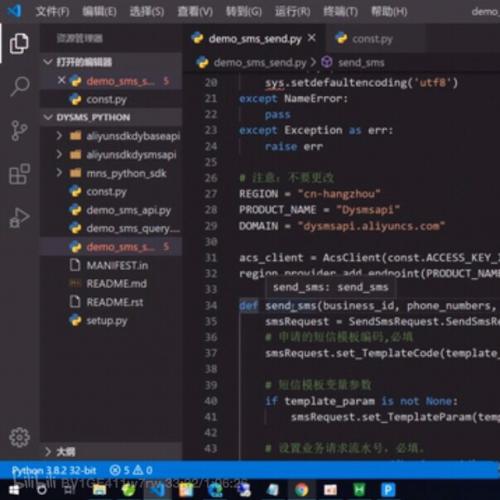Open the 查看(V) menu
The width and height of the screenshot is (500, 500).
coord(195,12)
